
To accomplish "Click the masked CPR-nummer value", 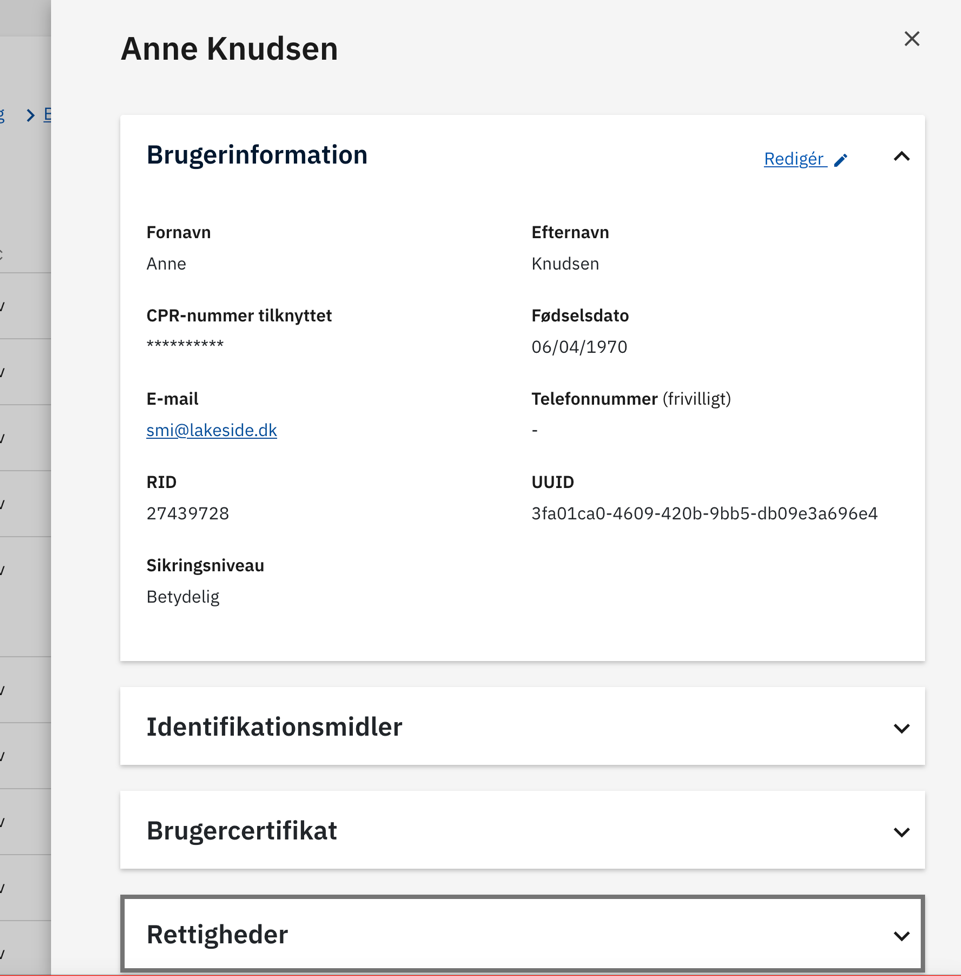I will coord(185,344).
